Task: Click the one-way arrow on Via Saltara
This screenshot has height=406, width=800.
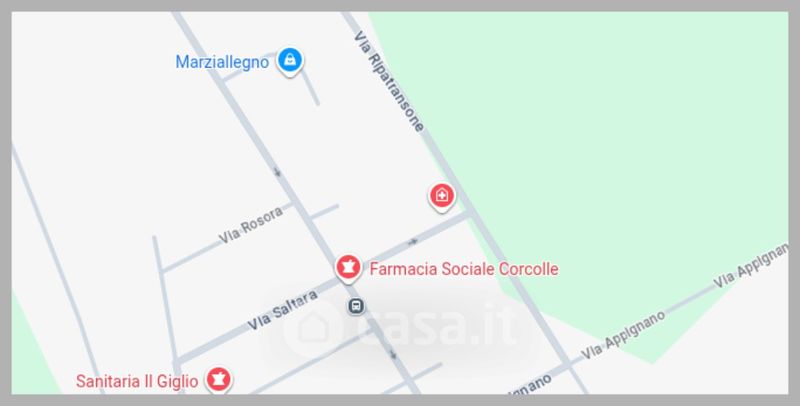Action: [x=413, y=241]
